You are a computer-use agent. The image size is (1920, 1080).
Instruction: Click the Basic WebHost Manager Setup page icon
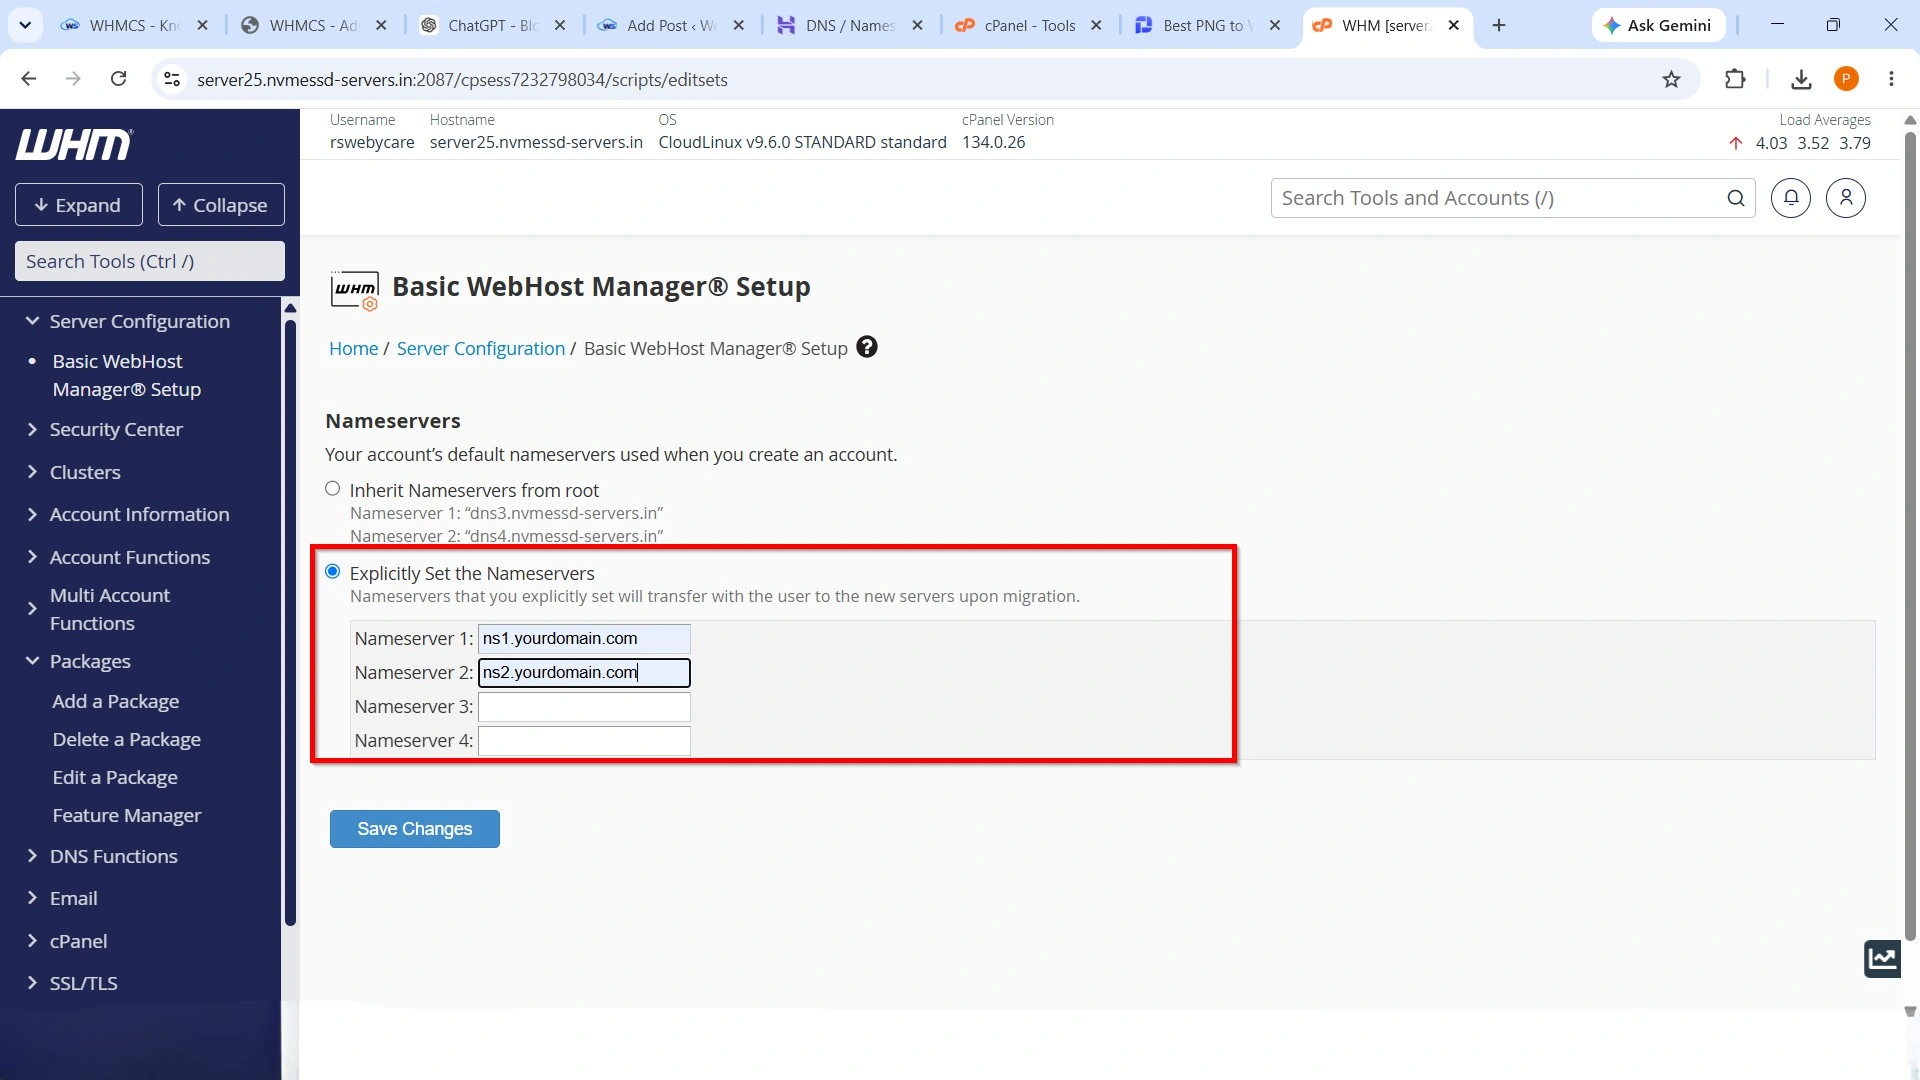click(355, 290)
